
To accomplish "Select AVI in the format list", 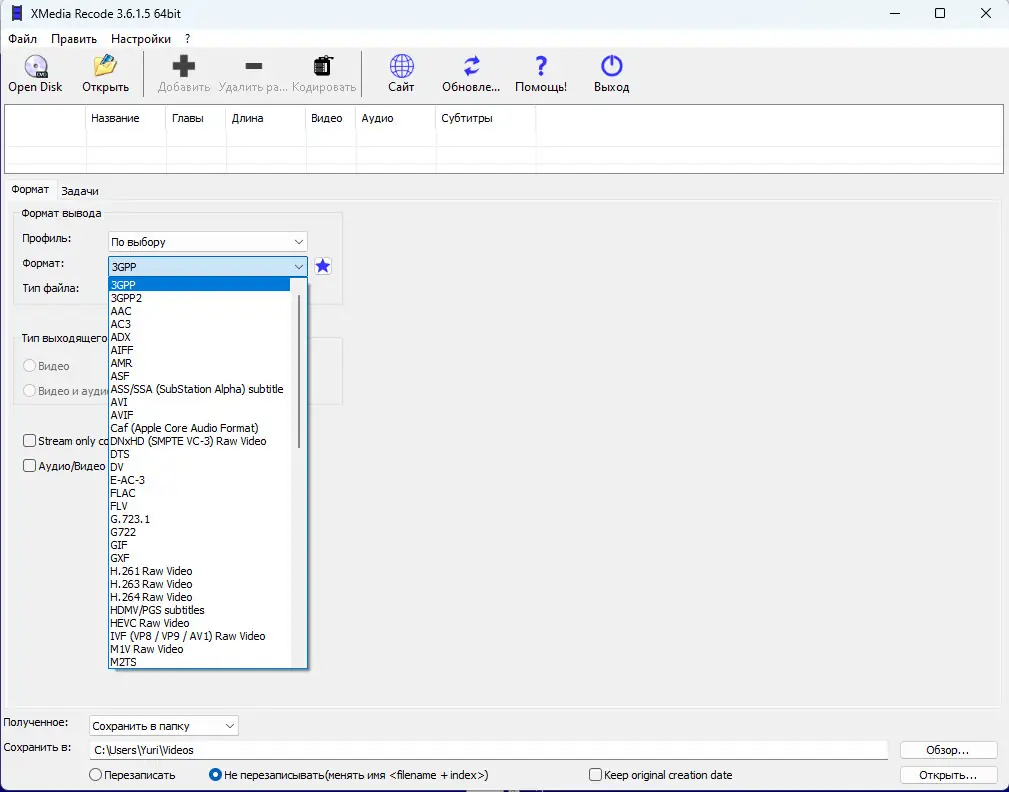I will [x=199, y=402].
